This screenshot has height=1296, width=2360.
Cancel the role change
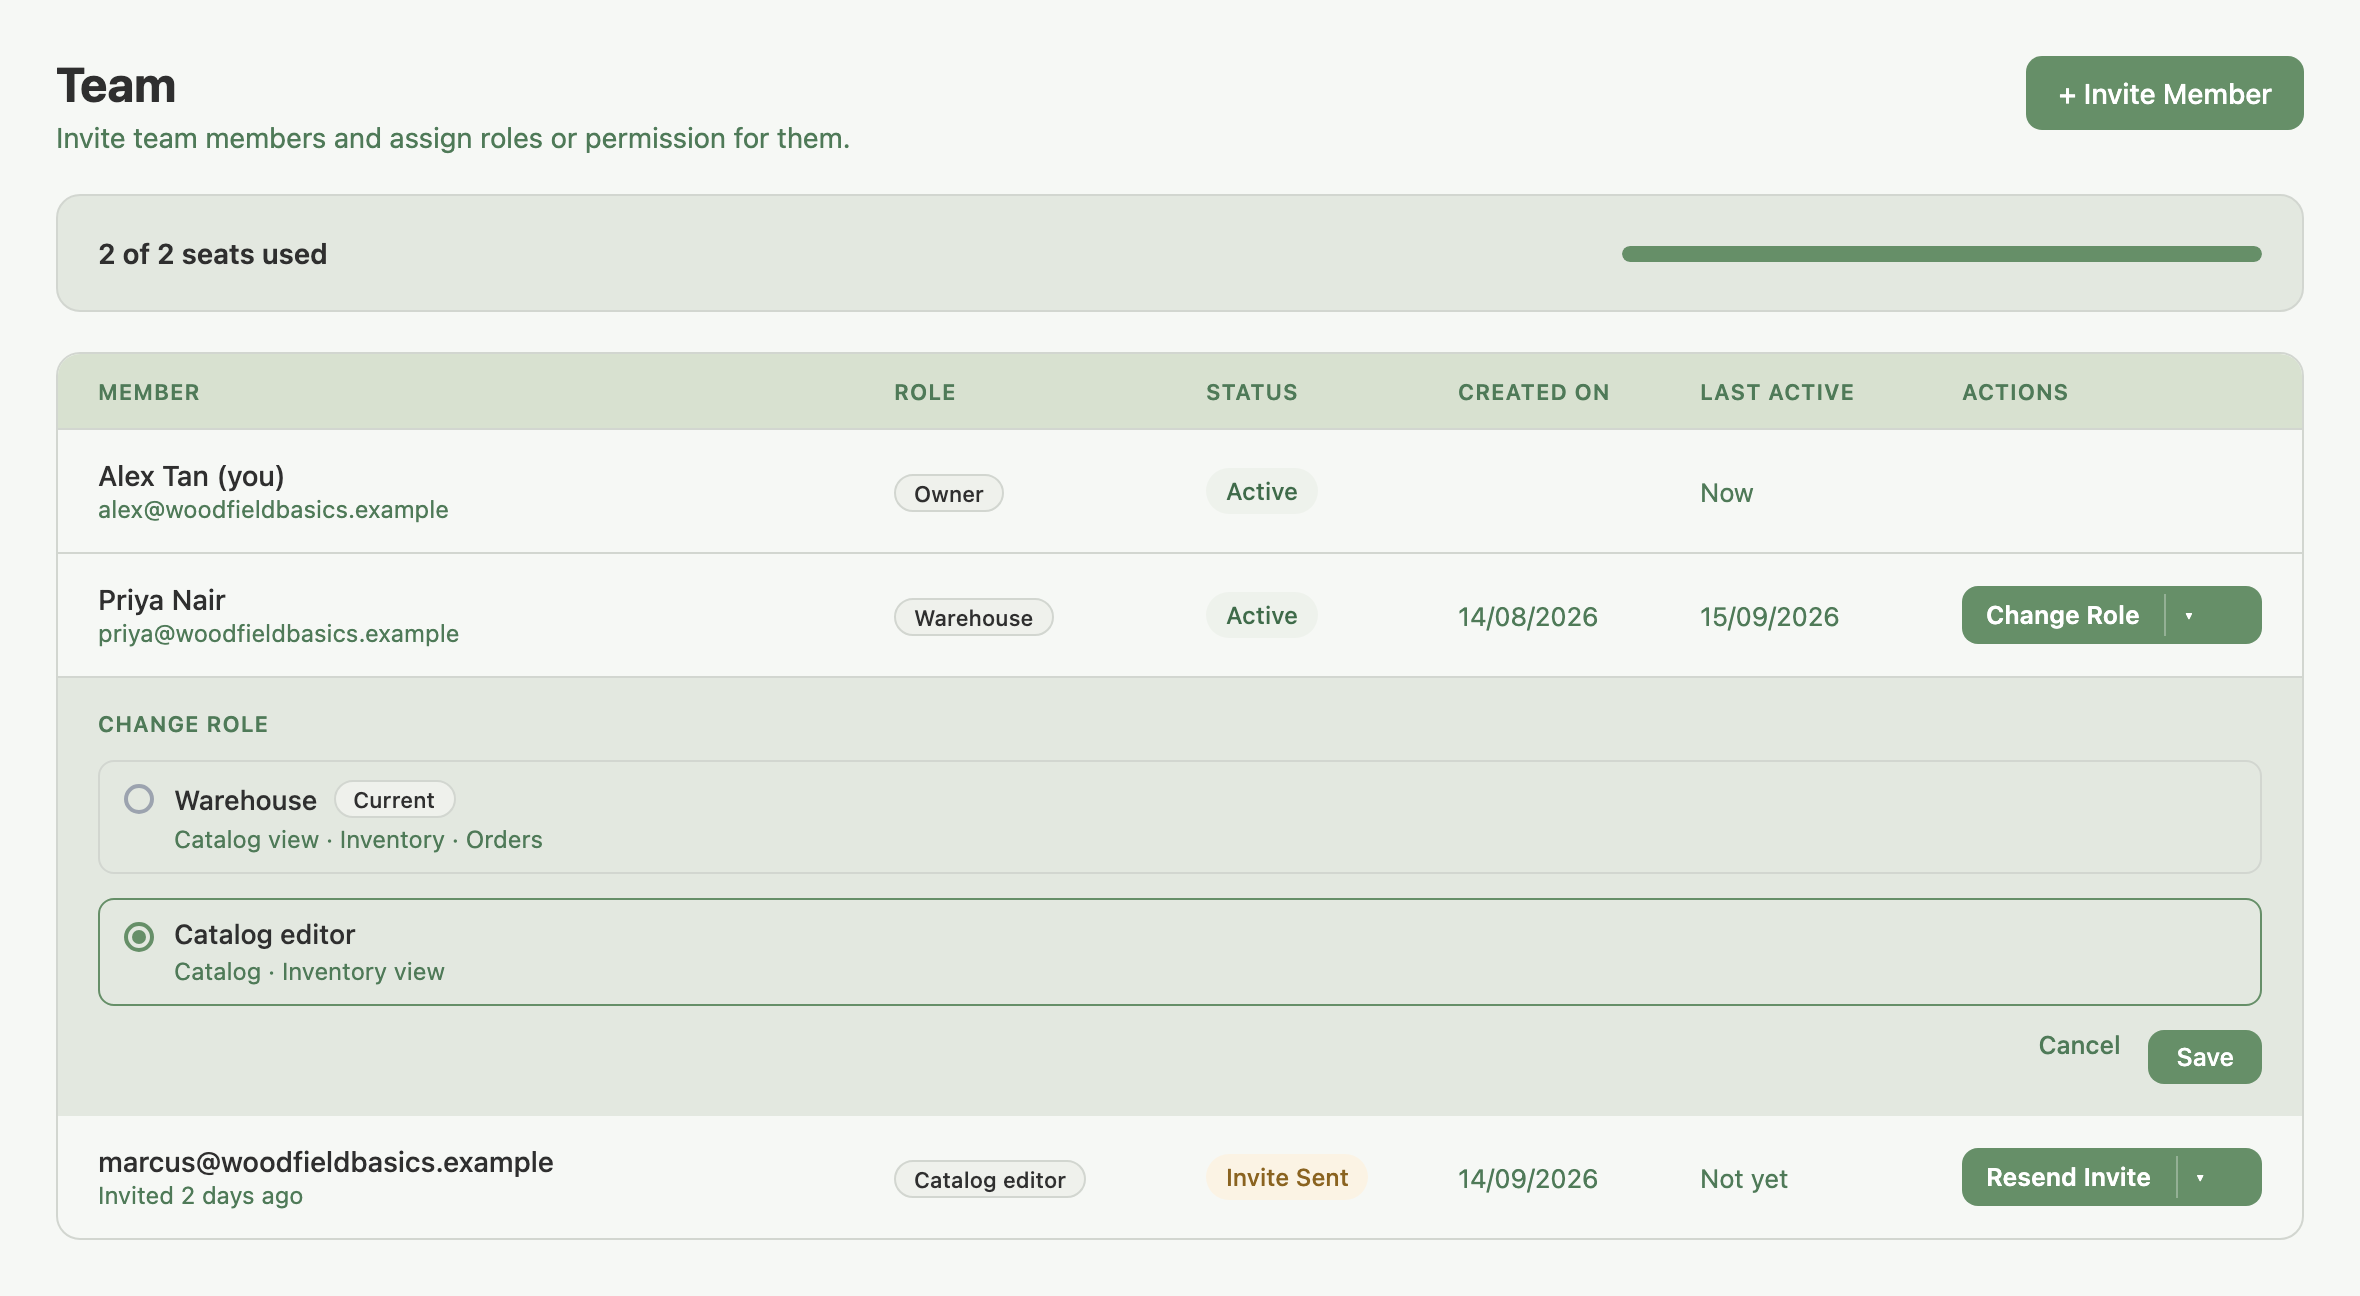pos(2079,1045)
